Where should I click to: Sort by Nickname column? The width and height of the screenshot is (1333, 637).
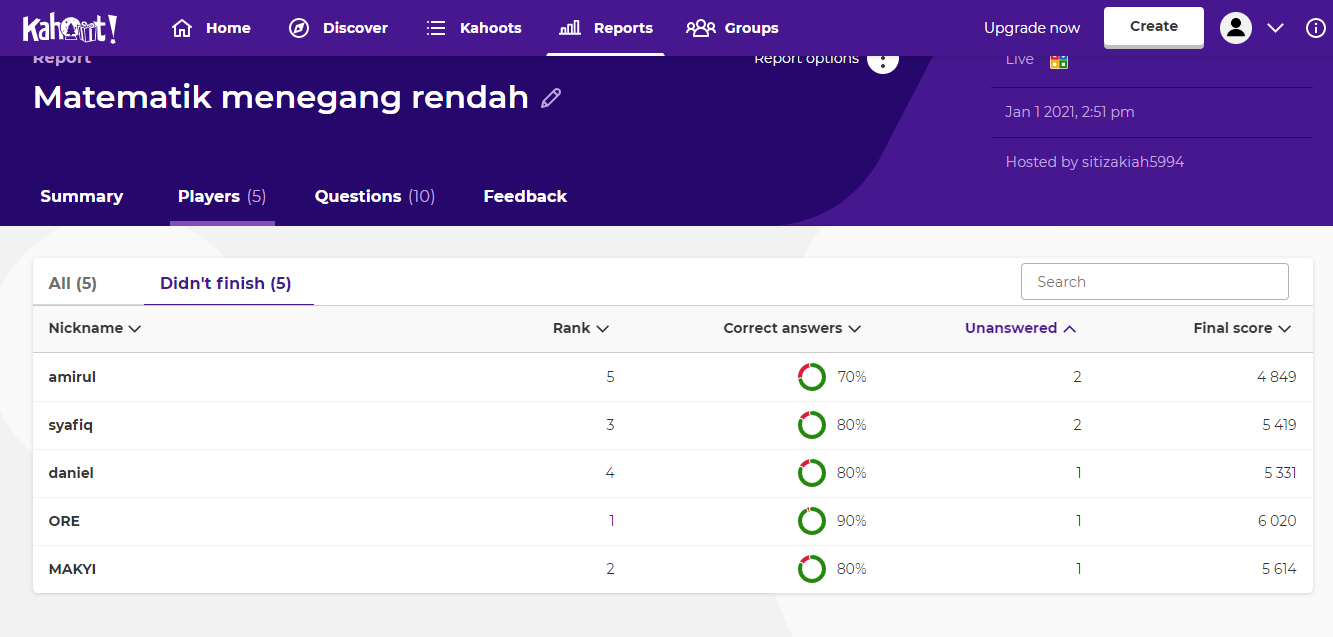pyautogui.click(x=95, y=328)
